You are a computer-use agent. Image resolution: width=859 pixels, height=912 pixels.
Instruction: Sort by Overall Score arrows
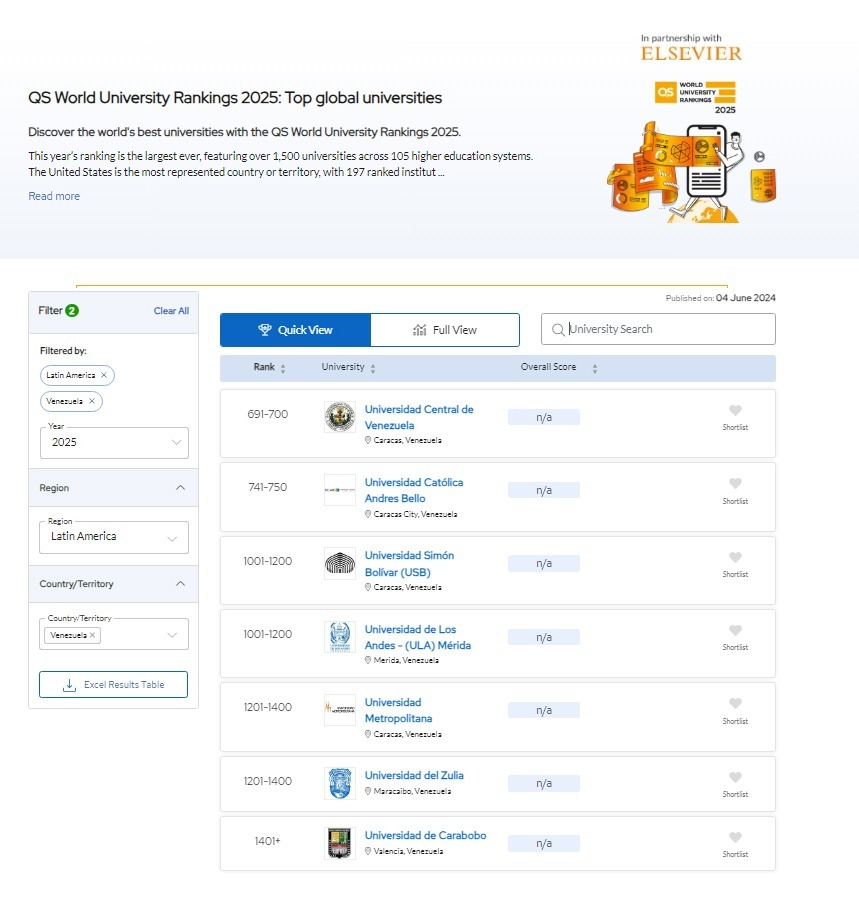point(594,368)
